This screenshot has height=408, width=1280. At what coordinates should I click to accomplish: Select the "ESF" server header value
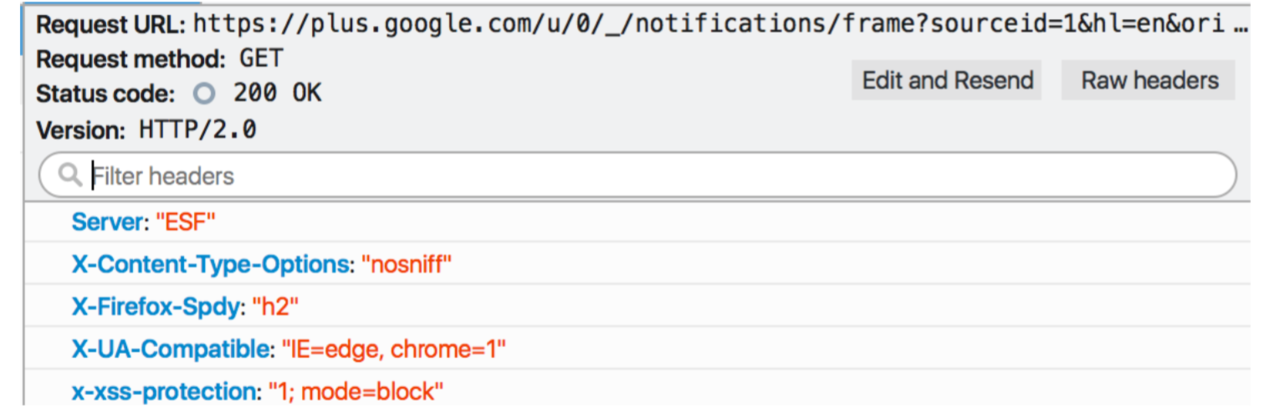[x=186, y=221]
